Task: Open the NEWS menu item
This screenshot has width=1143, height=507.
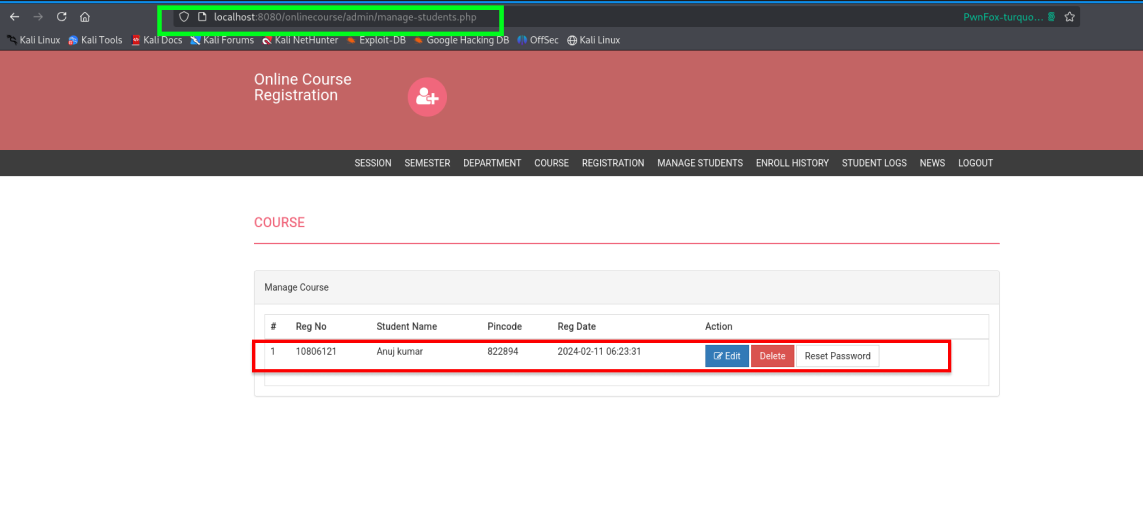Action: [932, 163]
